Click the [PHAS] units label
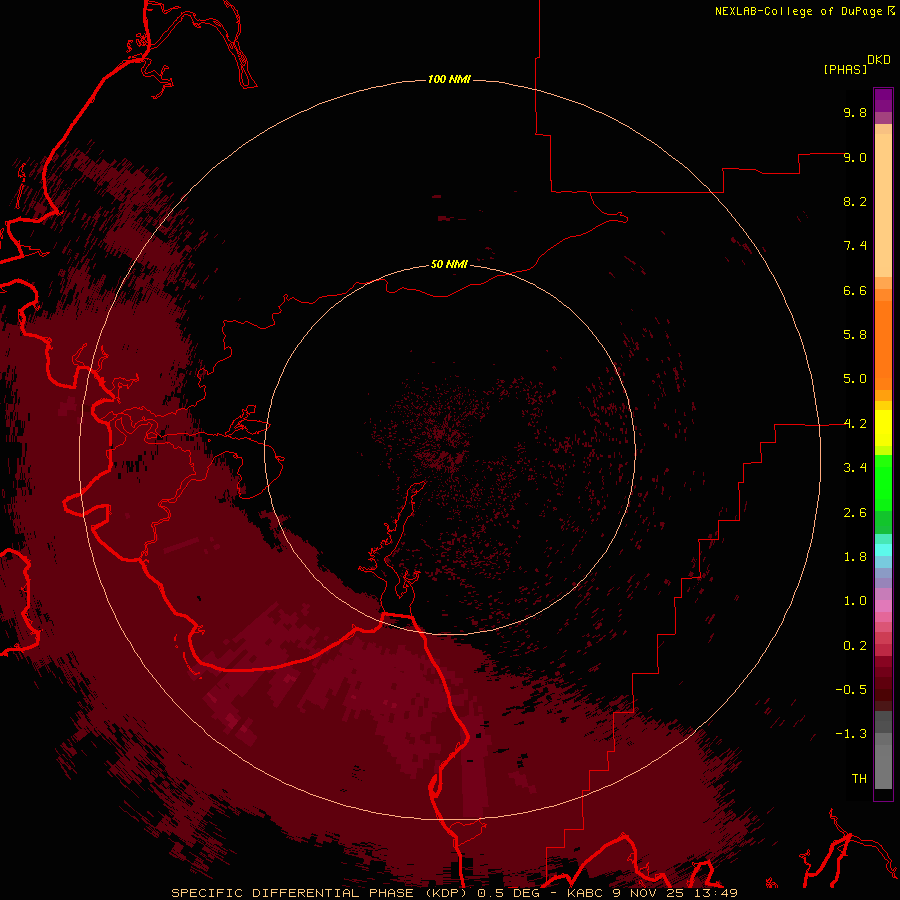 click(845, 69)
